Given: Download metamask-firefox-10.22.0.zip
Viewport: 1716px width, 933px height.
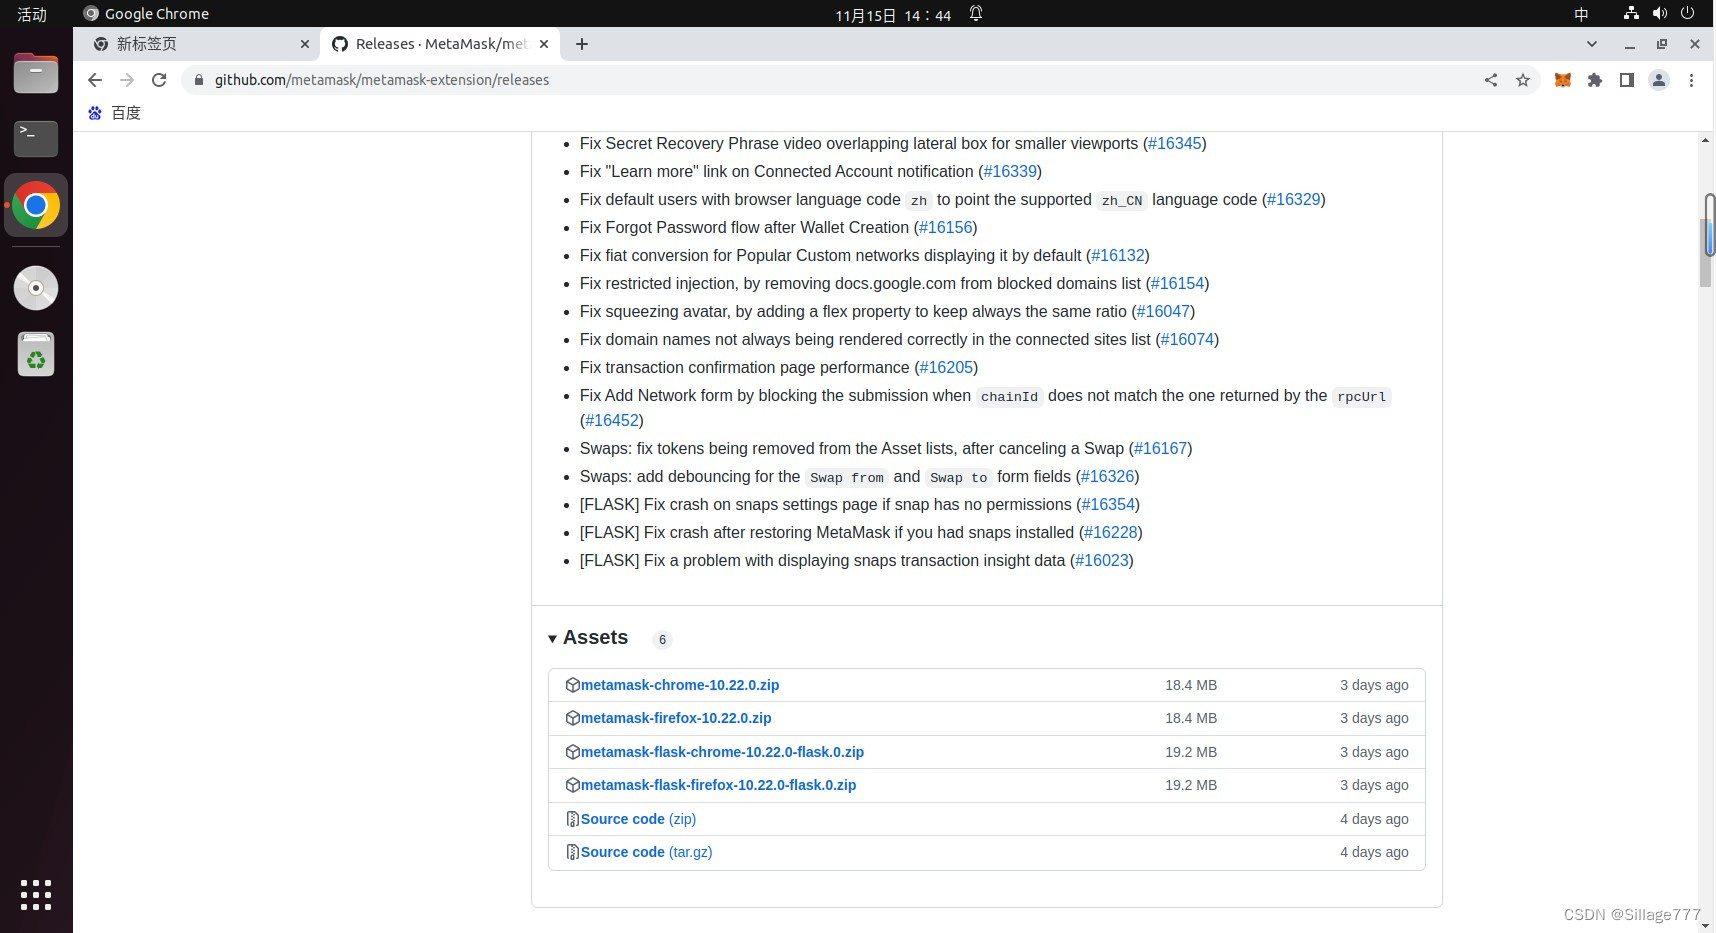Looking at the screenshot, I should coord(676,718).
